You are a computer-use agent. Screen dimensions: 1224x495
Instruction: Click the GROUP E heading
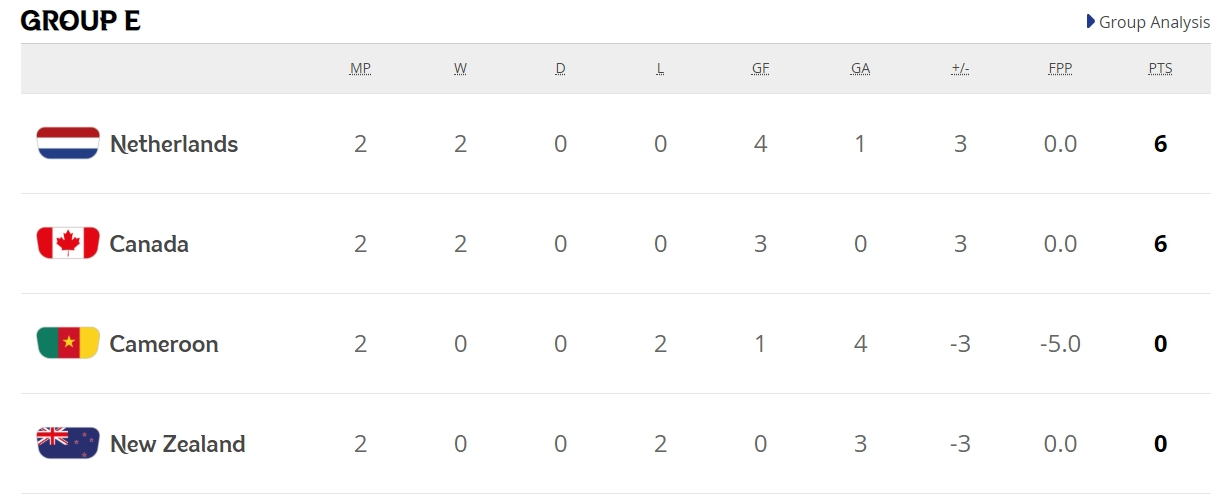click(x=80, y=21)
